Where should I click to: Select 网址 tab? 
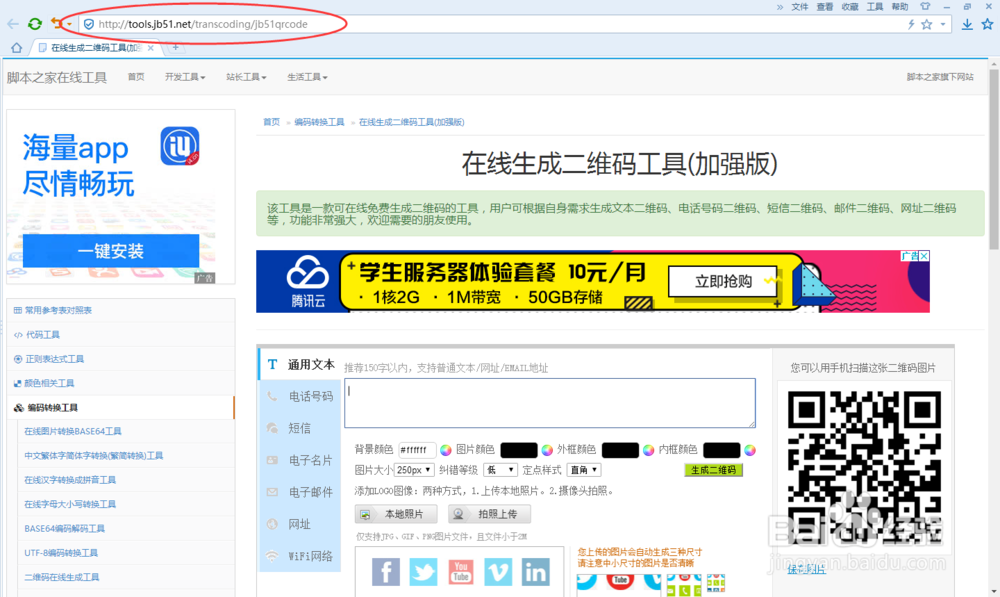click(300, 524)
